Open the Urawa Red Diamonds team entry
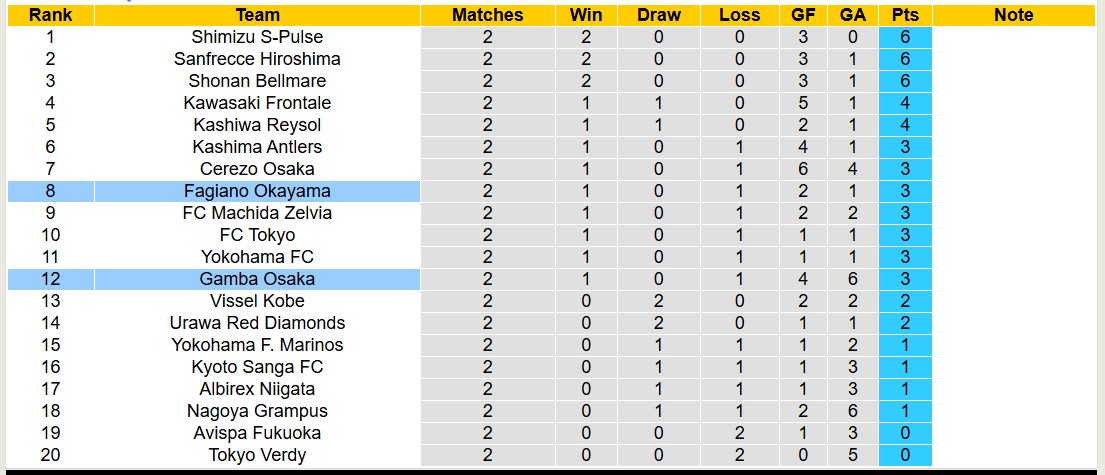This screenshot has width=1105, height=475. coord(257,323)
